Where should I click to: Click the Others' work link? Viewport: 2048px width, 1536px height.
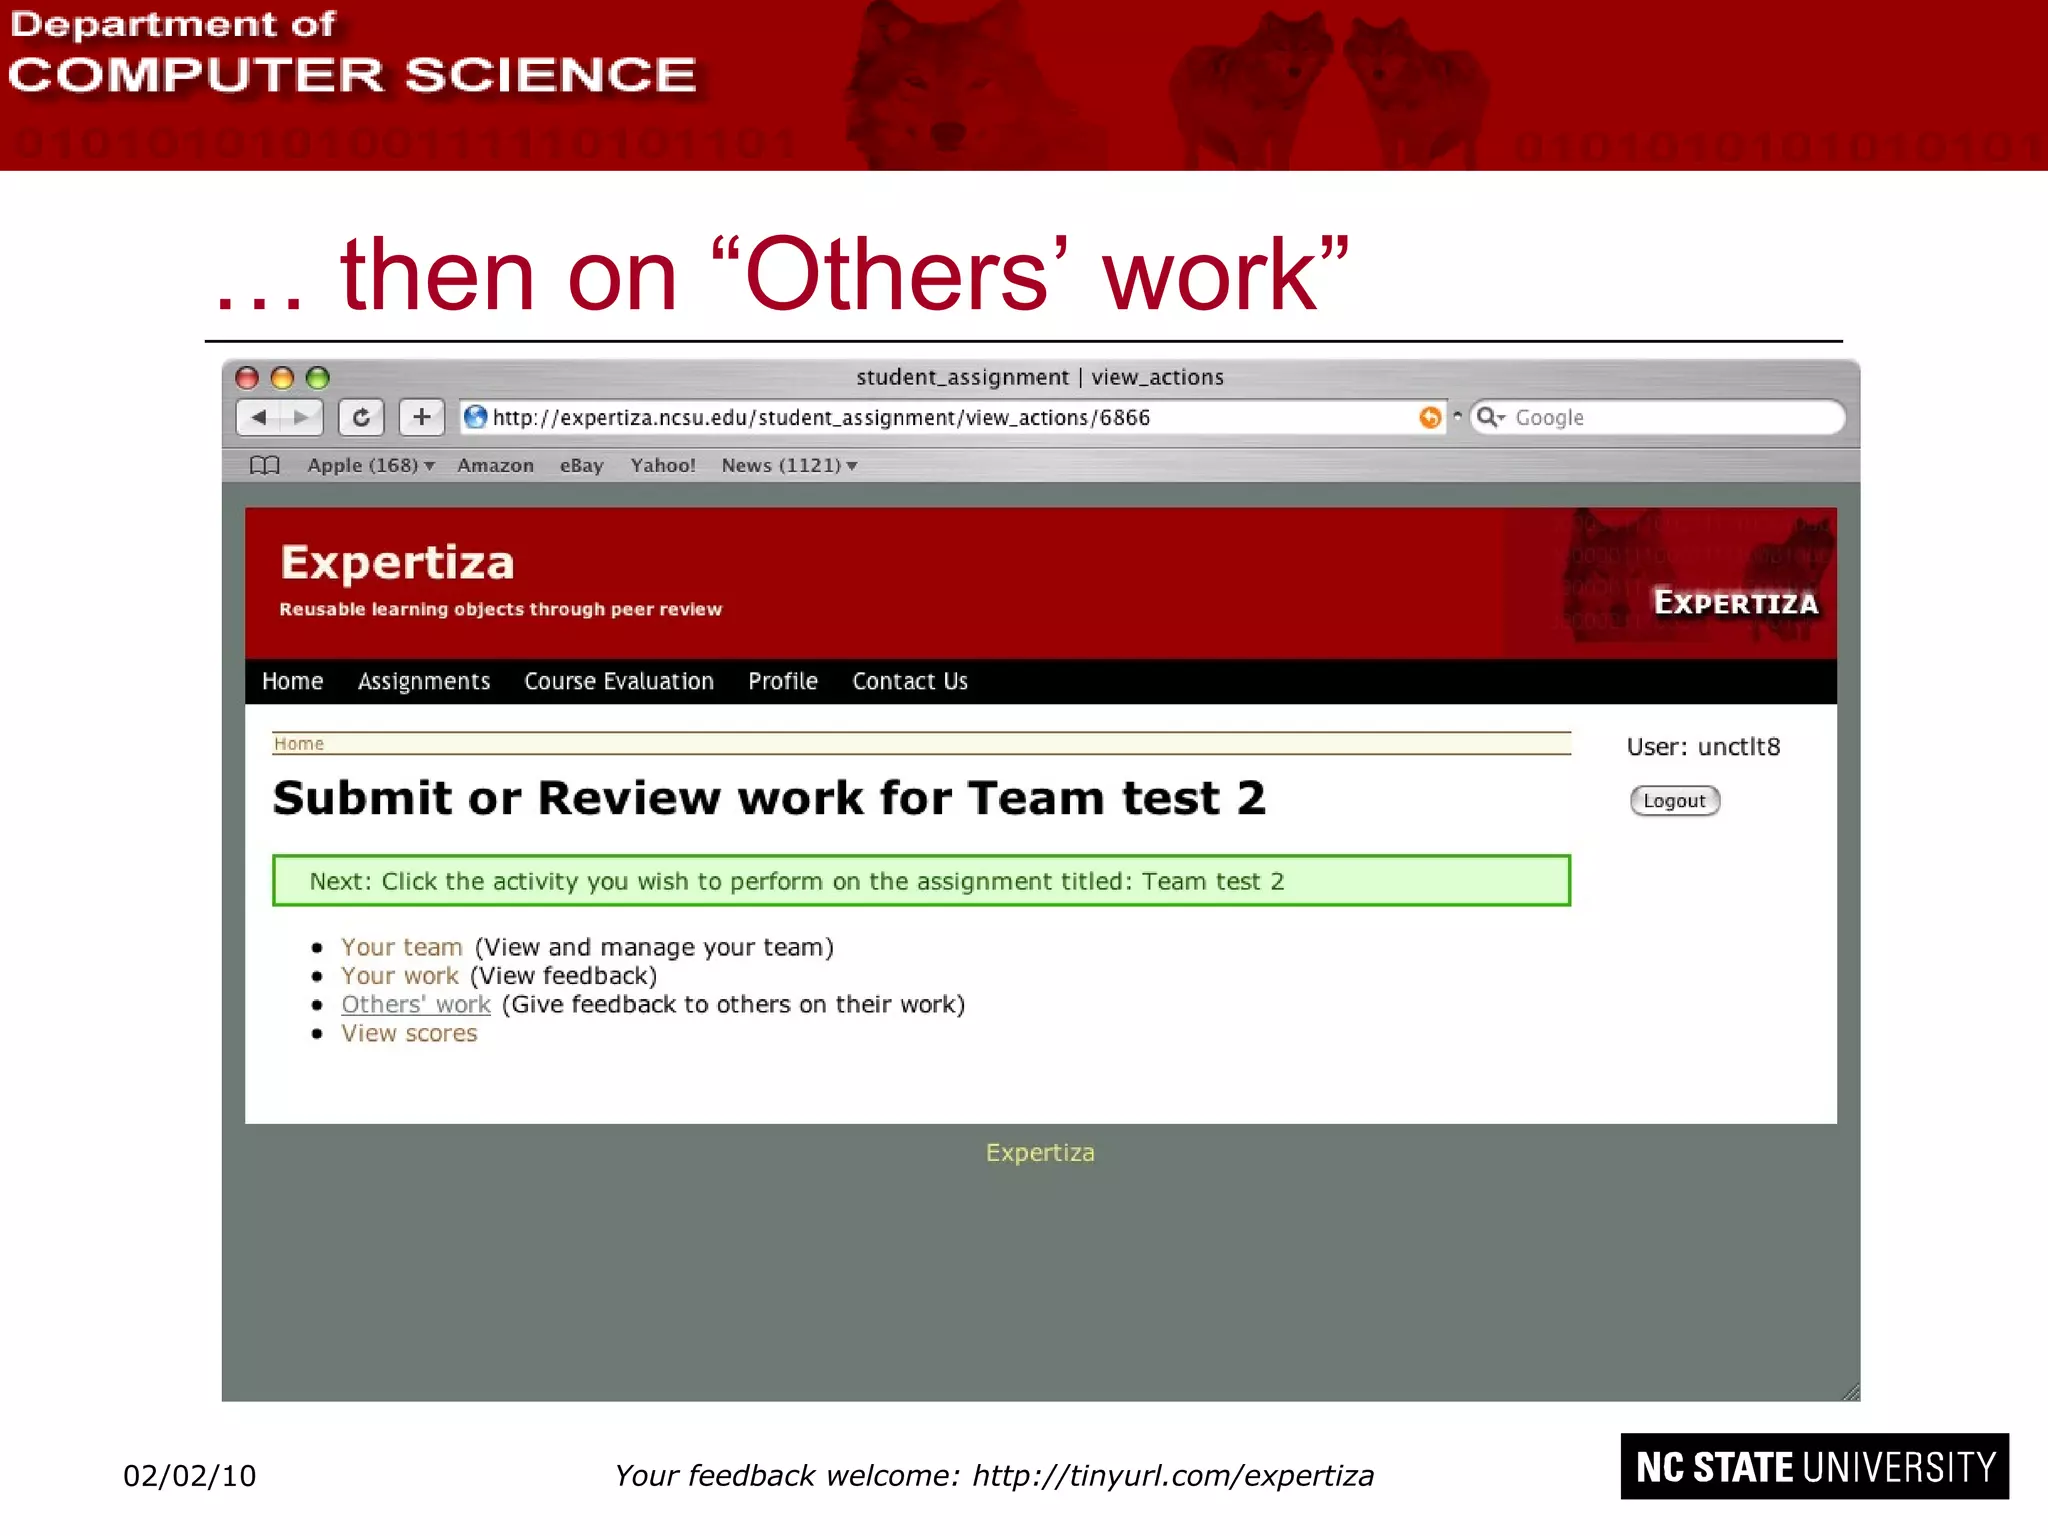tap(416, 1004)
